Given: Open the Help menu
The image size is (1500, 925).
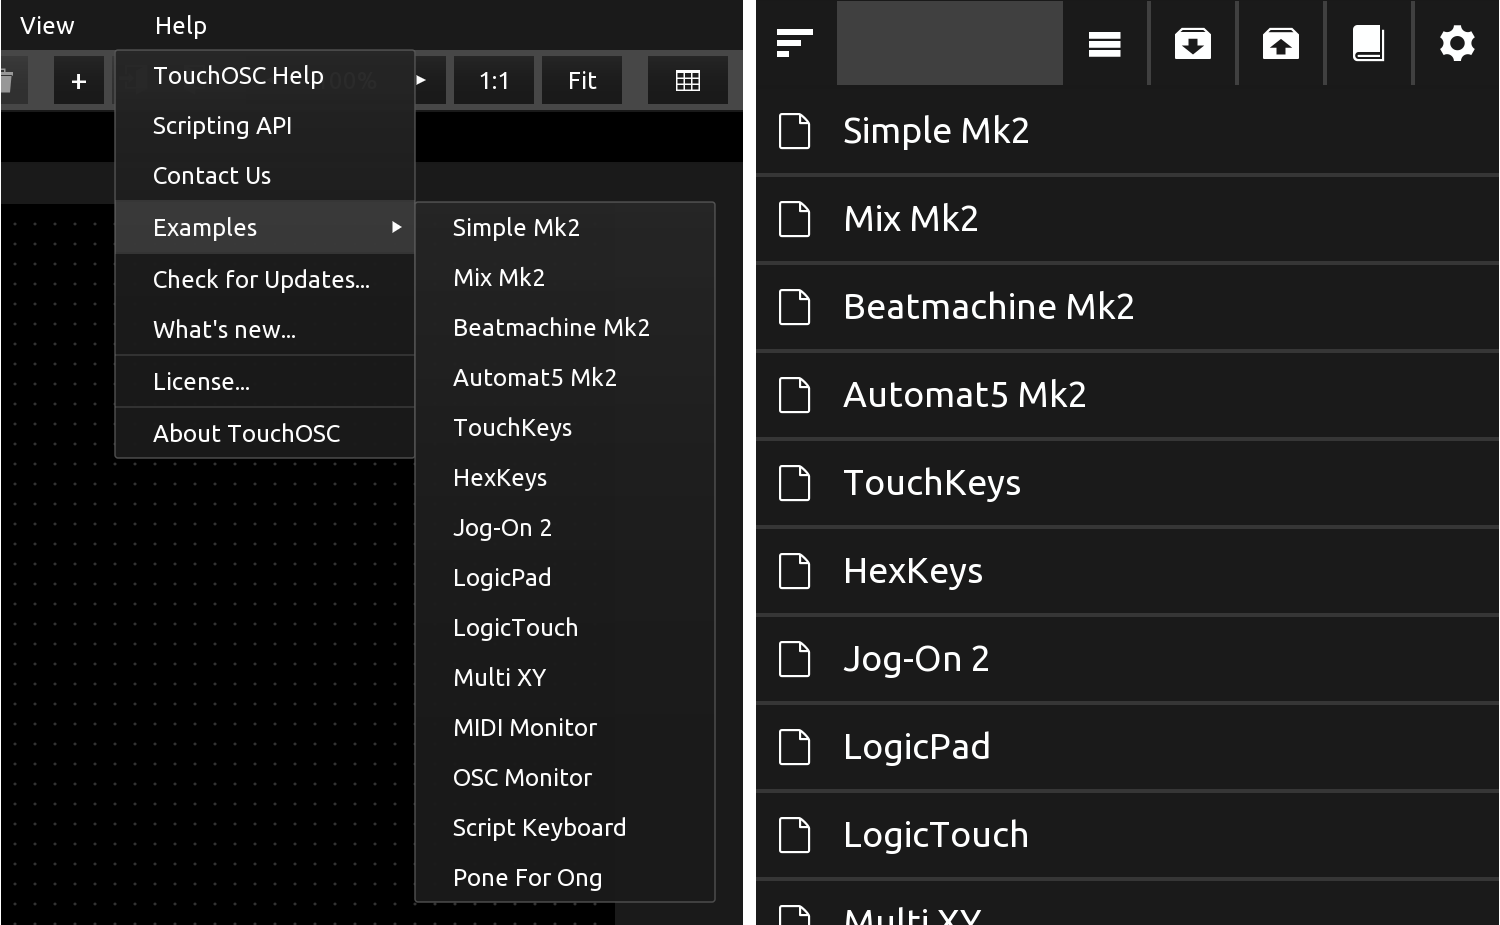Looking at the screenshot, I should tap(181, 25).
